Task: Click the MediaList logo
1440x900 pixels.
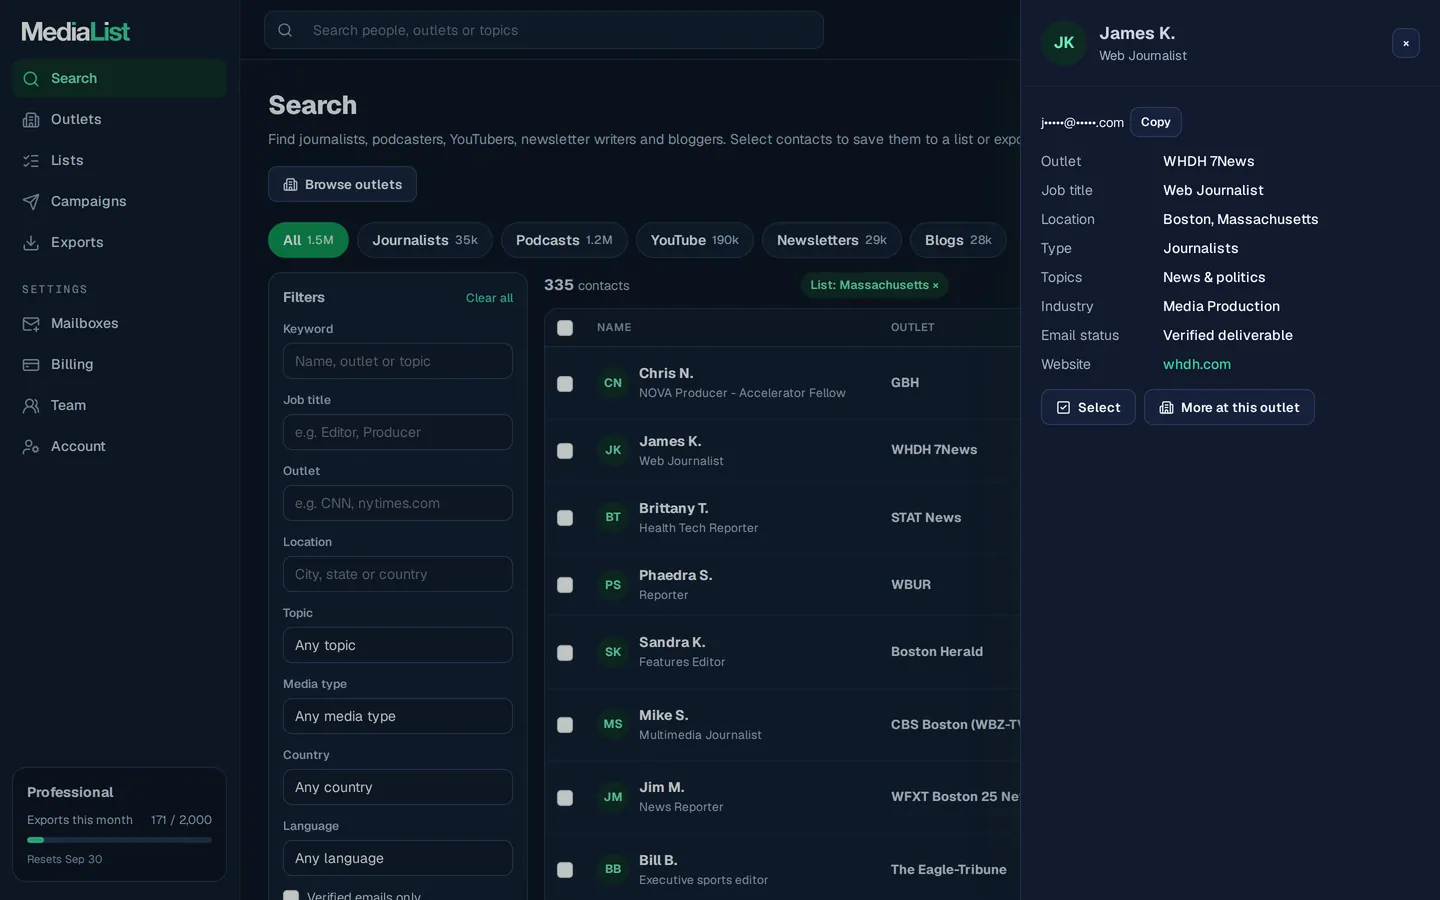Action: tap(76, 31)
